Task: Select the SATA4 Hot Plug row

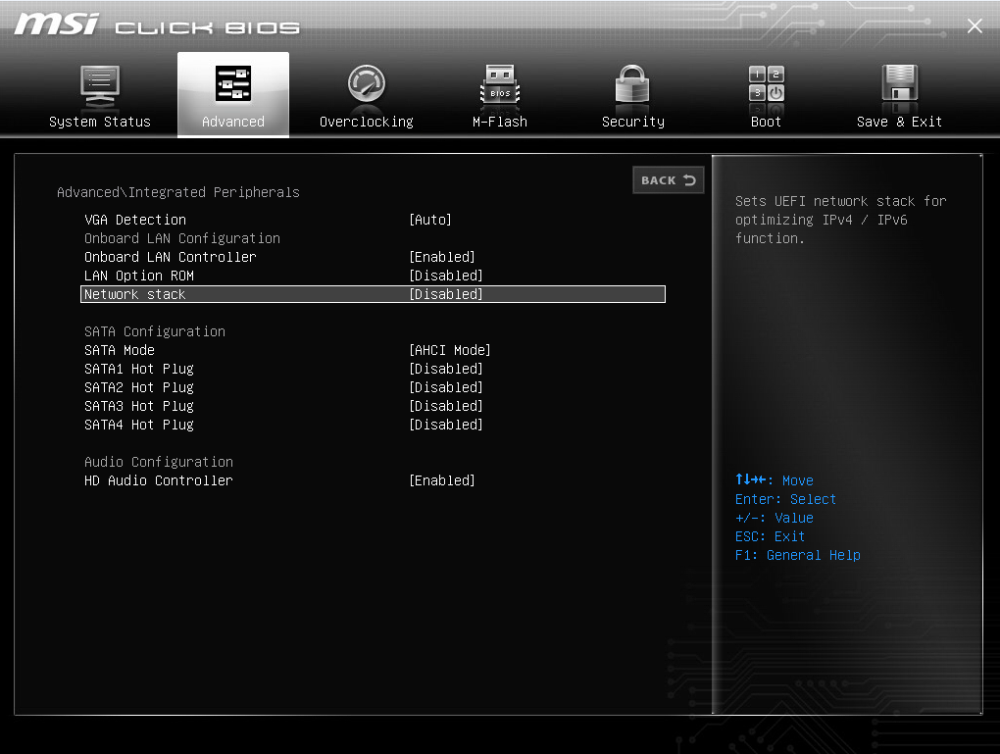Action: (138, 425)
